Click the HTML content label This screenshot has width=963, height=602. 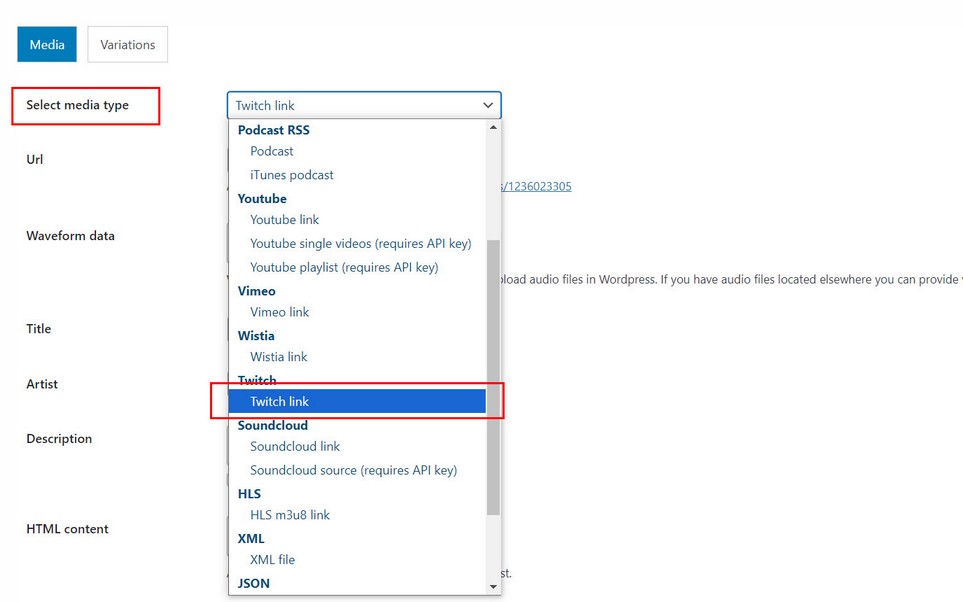67,529
